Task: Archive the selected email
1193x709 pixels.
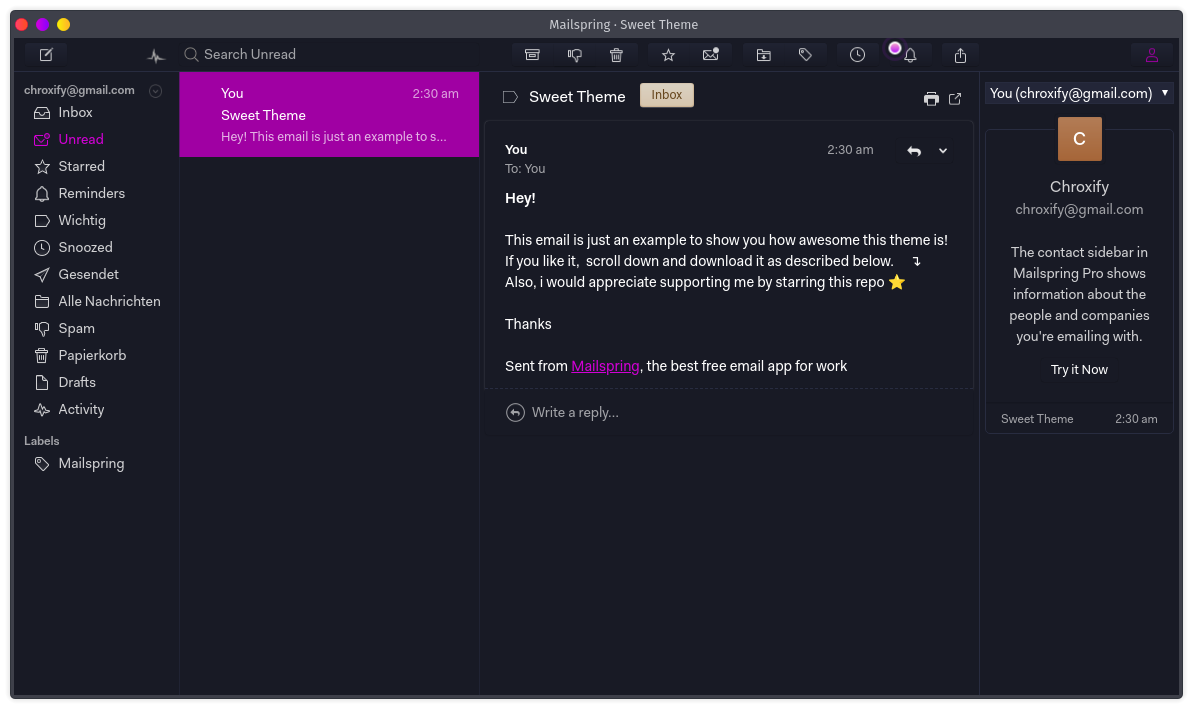Action: click(532, 55)
